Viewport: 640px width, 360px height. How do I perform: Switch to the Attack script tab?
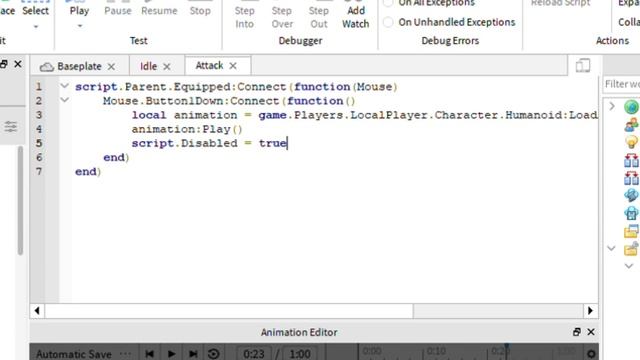pos(209,65)
